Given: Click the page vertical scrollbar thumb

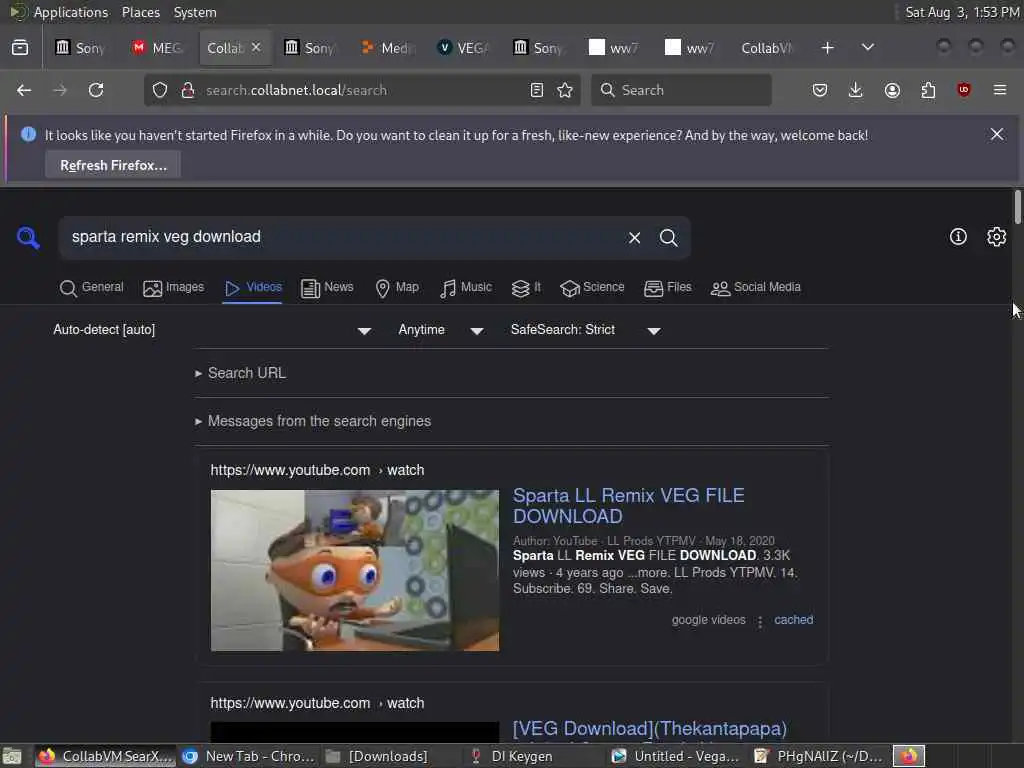Looking at the screenshot, I should 1017,206.
